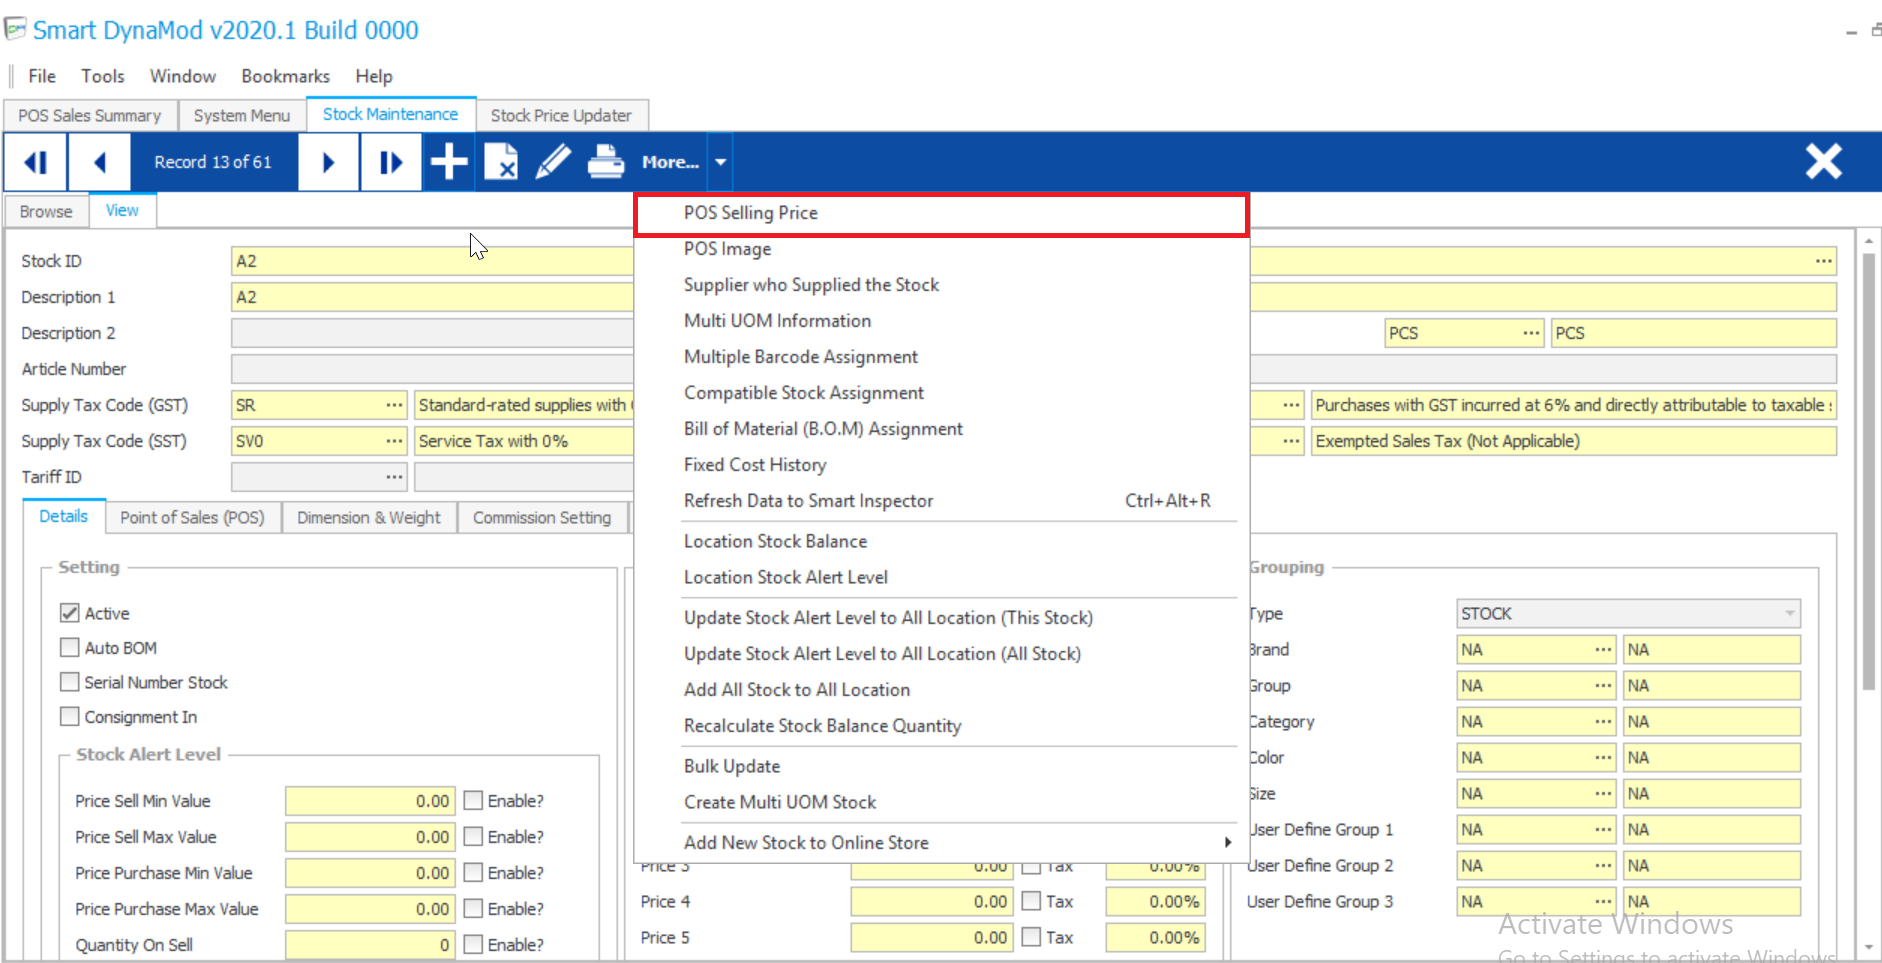This screenshot has height=963, width=1882.
Task: Click the Description 1 input field
Action: pos(432,297)
